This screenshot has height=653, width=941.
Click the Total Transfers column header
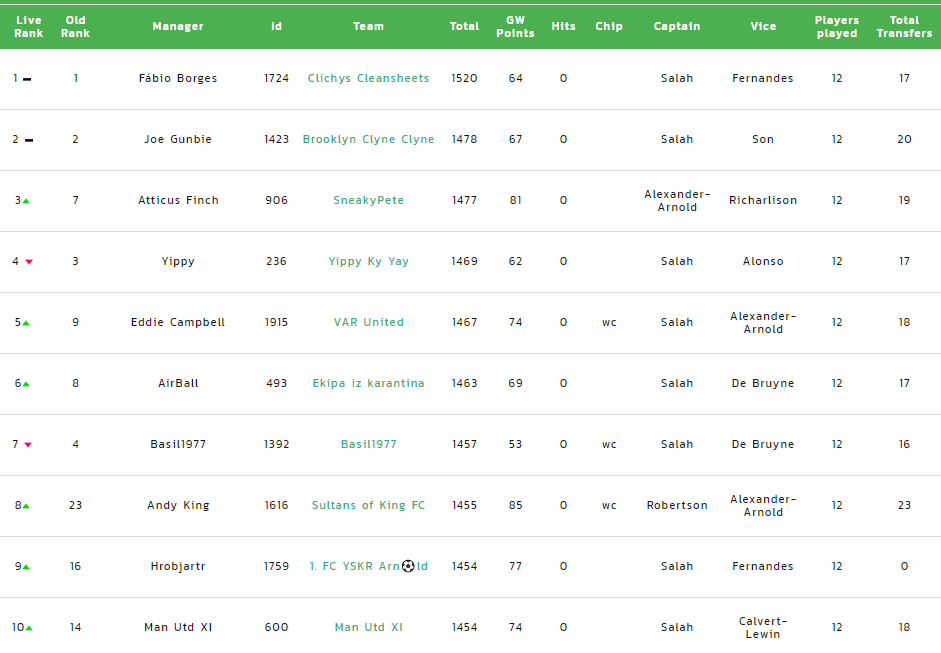pyautogui.click(x=904, y=26)
